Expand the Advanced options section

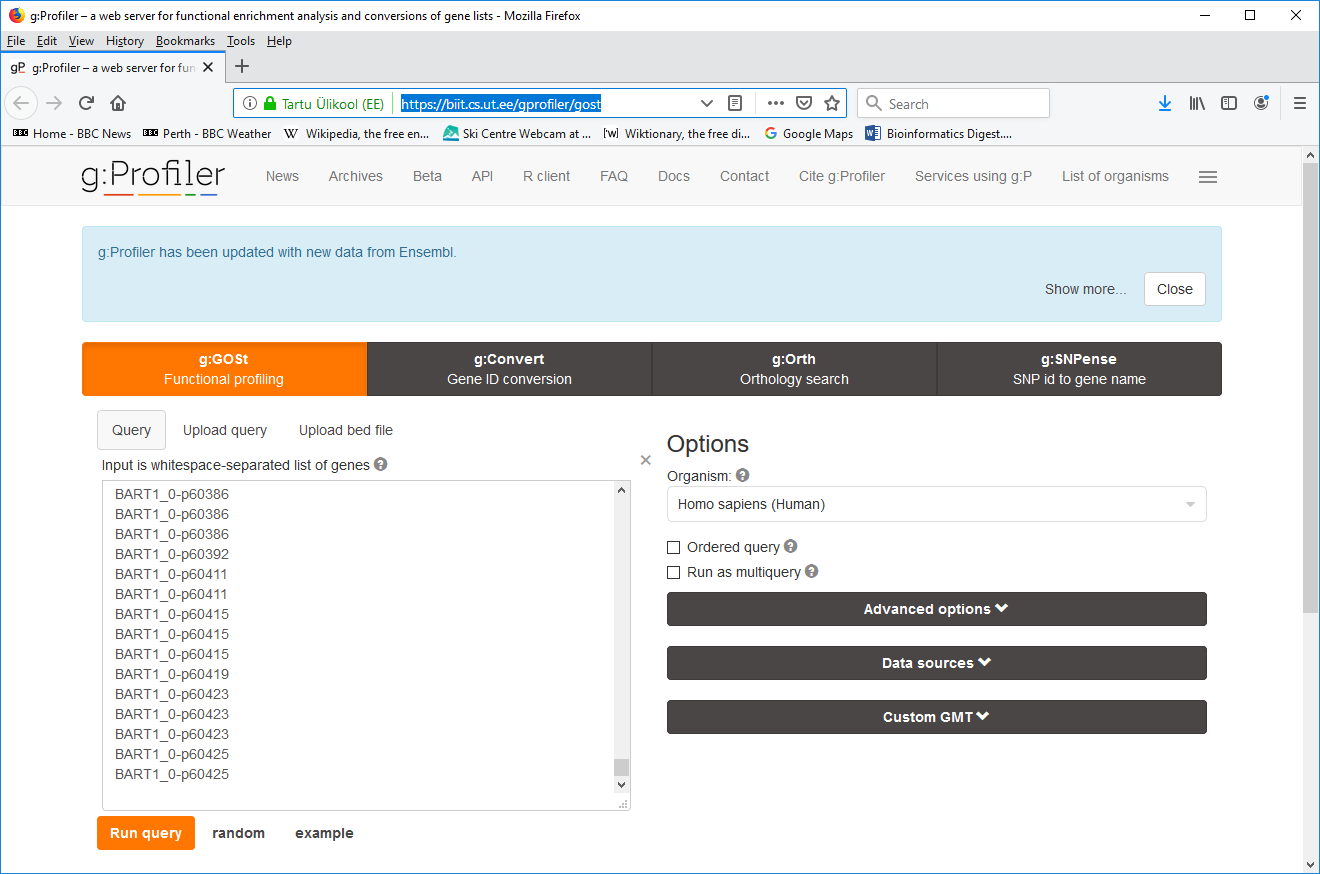click(936, 609)
